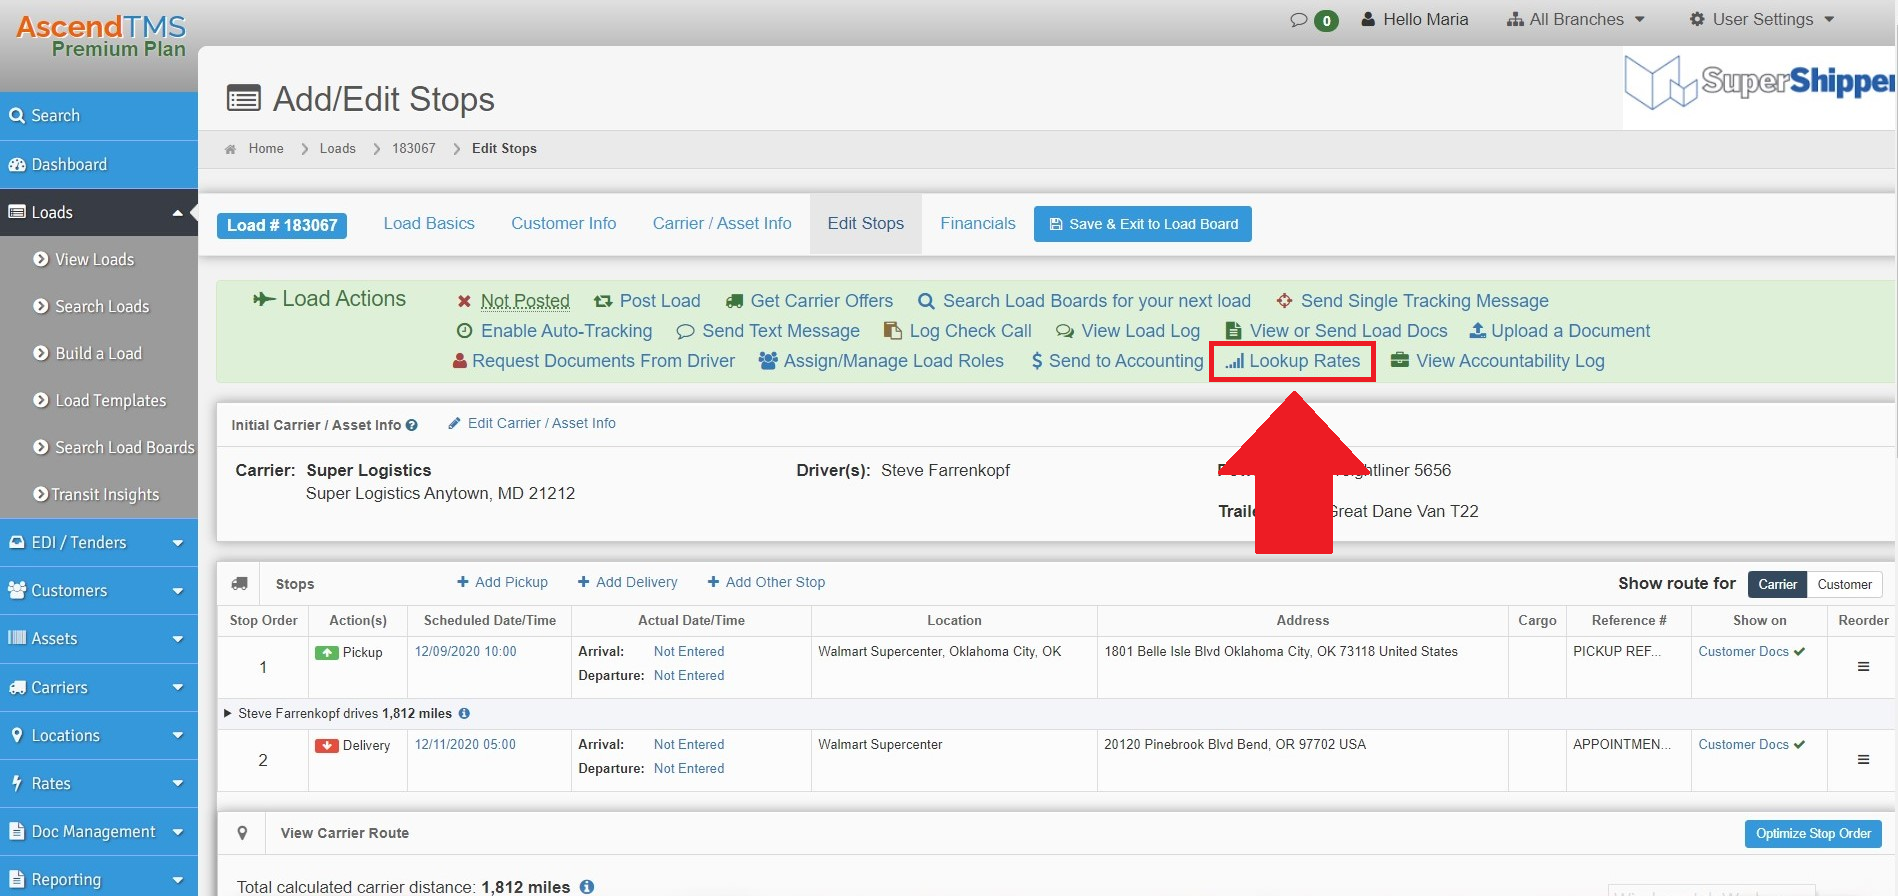
Task: Click the Lookup Rates link
Action: click(x=1293, y=361)
